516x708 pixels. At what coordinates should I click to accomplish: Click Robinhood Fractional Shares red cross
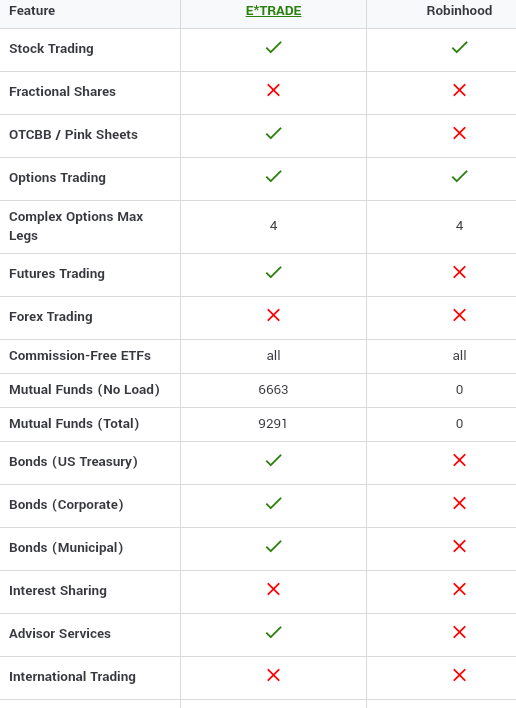pyautogui.click(x=459, y=90)
